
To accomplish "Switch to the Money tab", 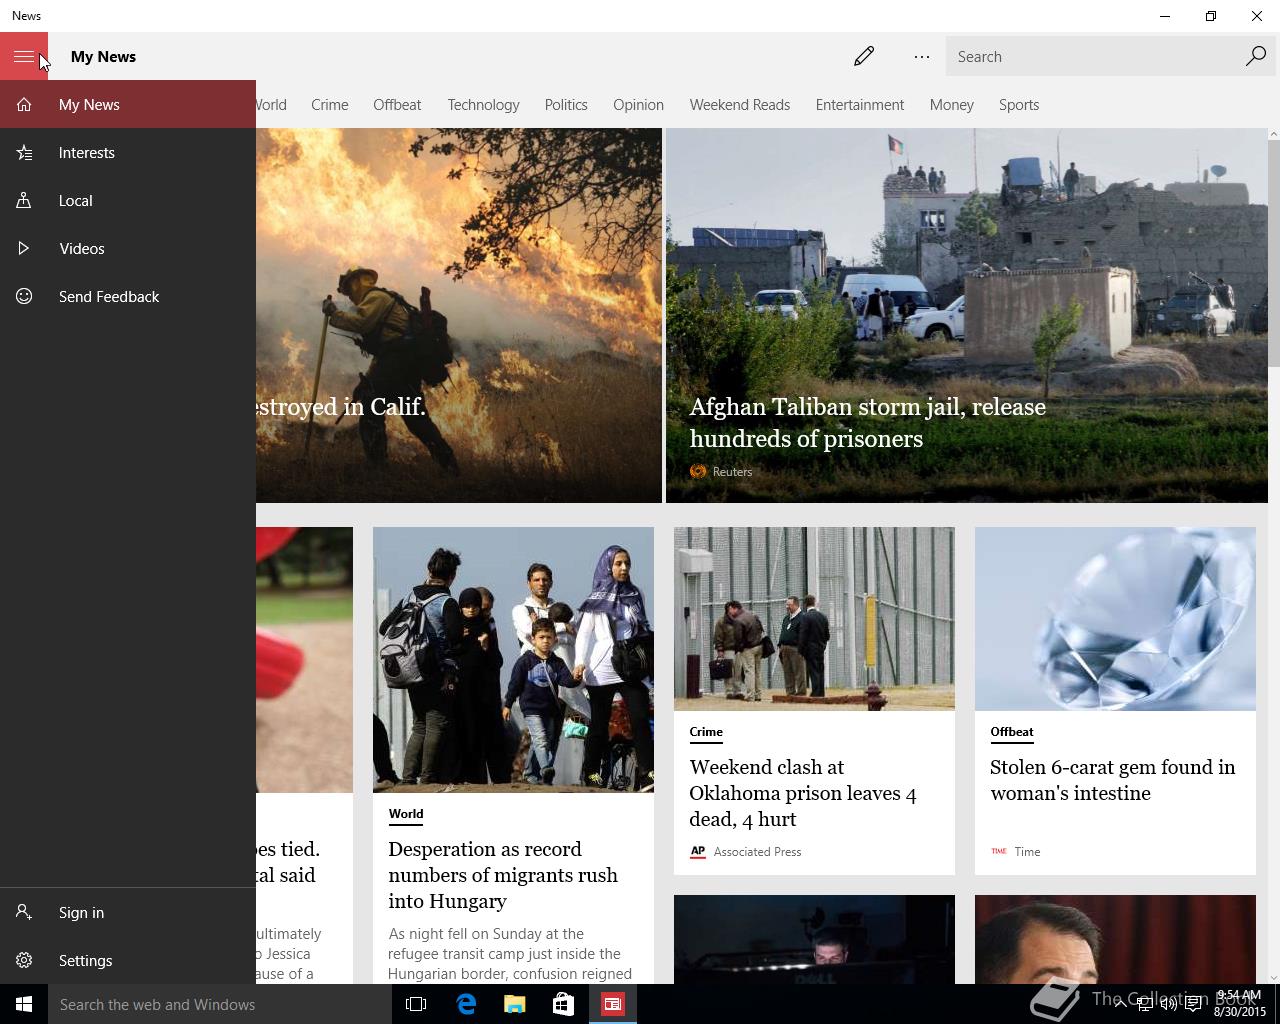I will pyautogui.click(x=951, y=104).
